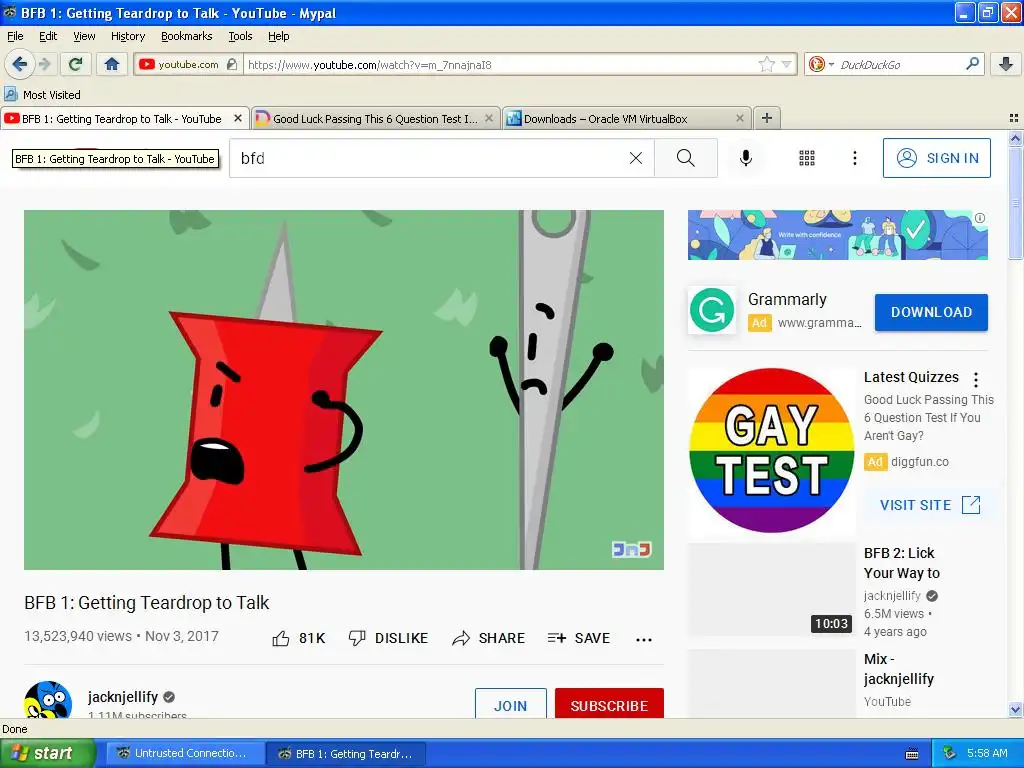Open a new tab with the plus button
This screenshot has height=768, width=1024.
coord(767,118)
